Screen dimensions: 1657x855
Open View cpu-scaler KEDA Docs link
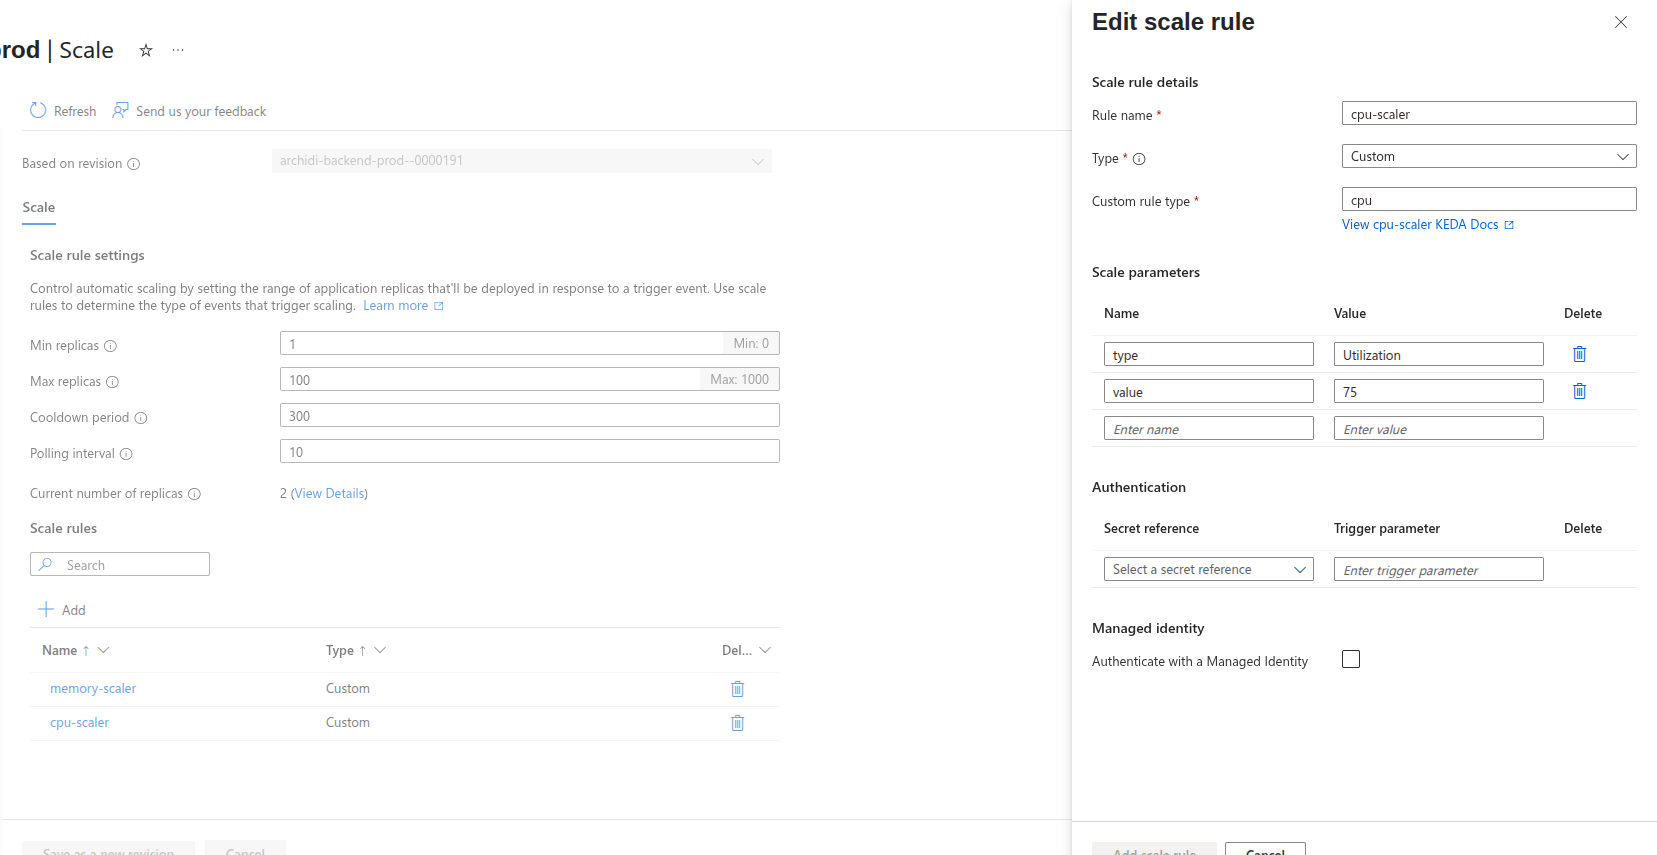pos(1428,225)
